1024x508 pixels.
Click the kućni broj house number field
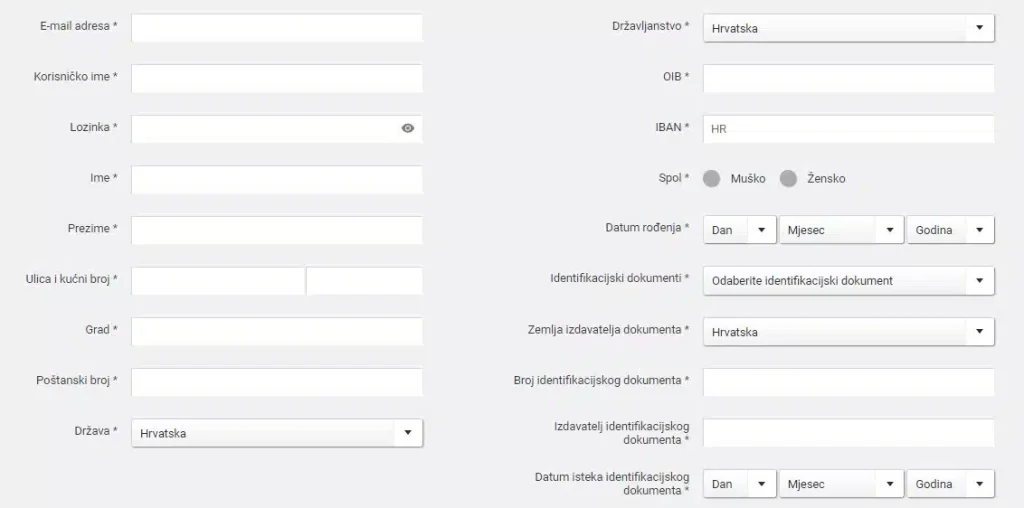click(x=364, y=281)
